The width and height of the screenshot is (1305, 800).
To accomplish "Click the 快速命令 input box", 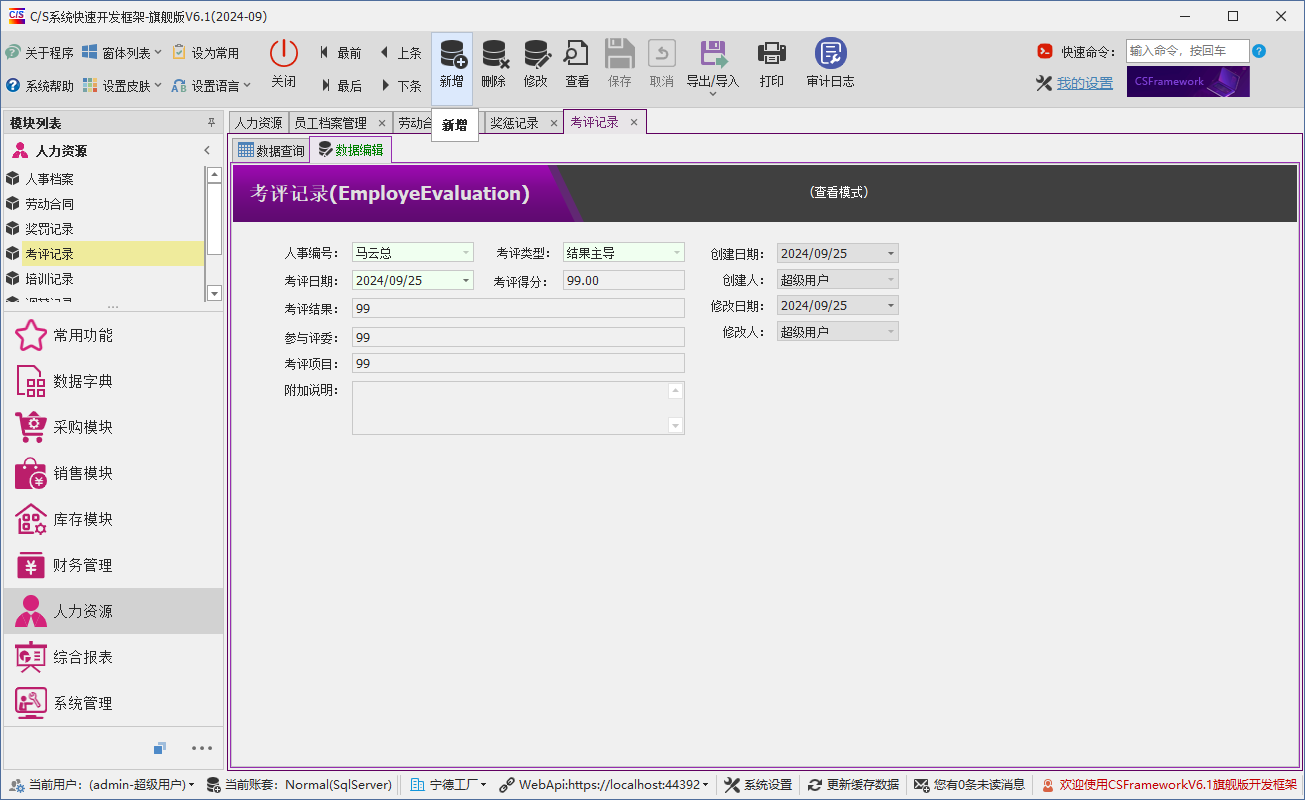I will click(1187, 51).
